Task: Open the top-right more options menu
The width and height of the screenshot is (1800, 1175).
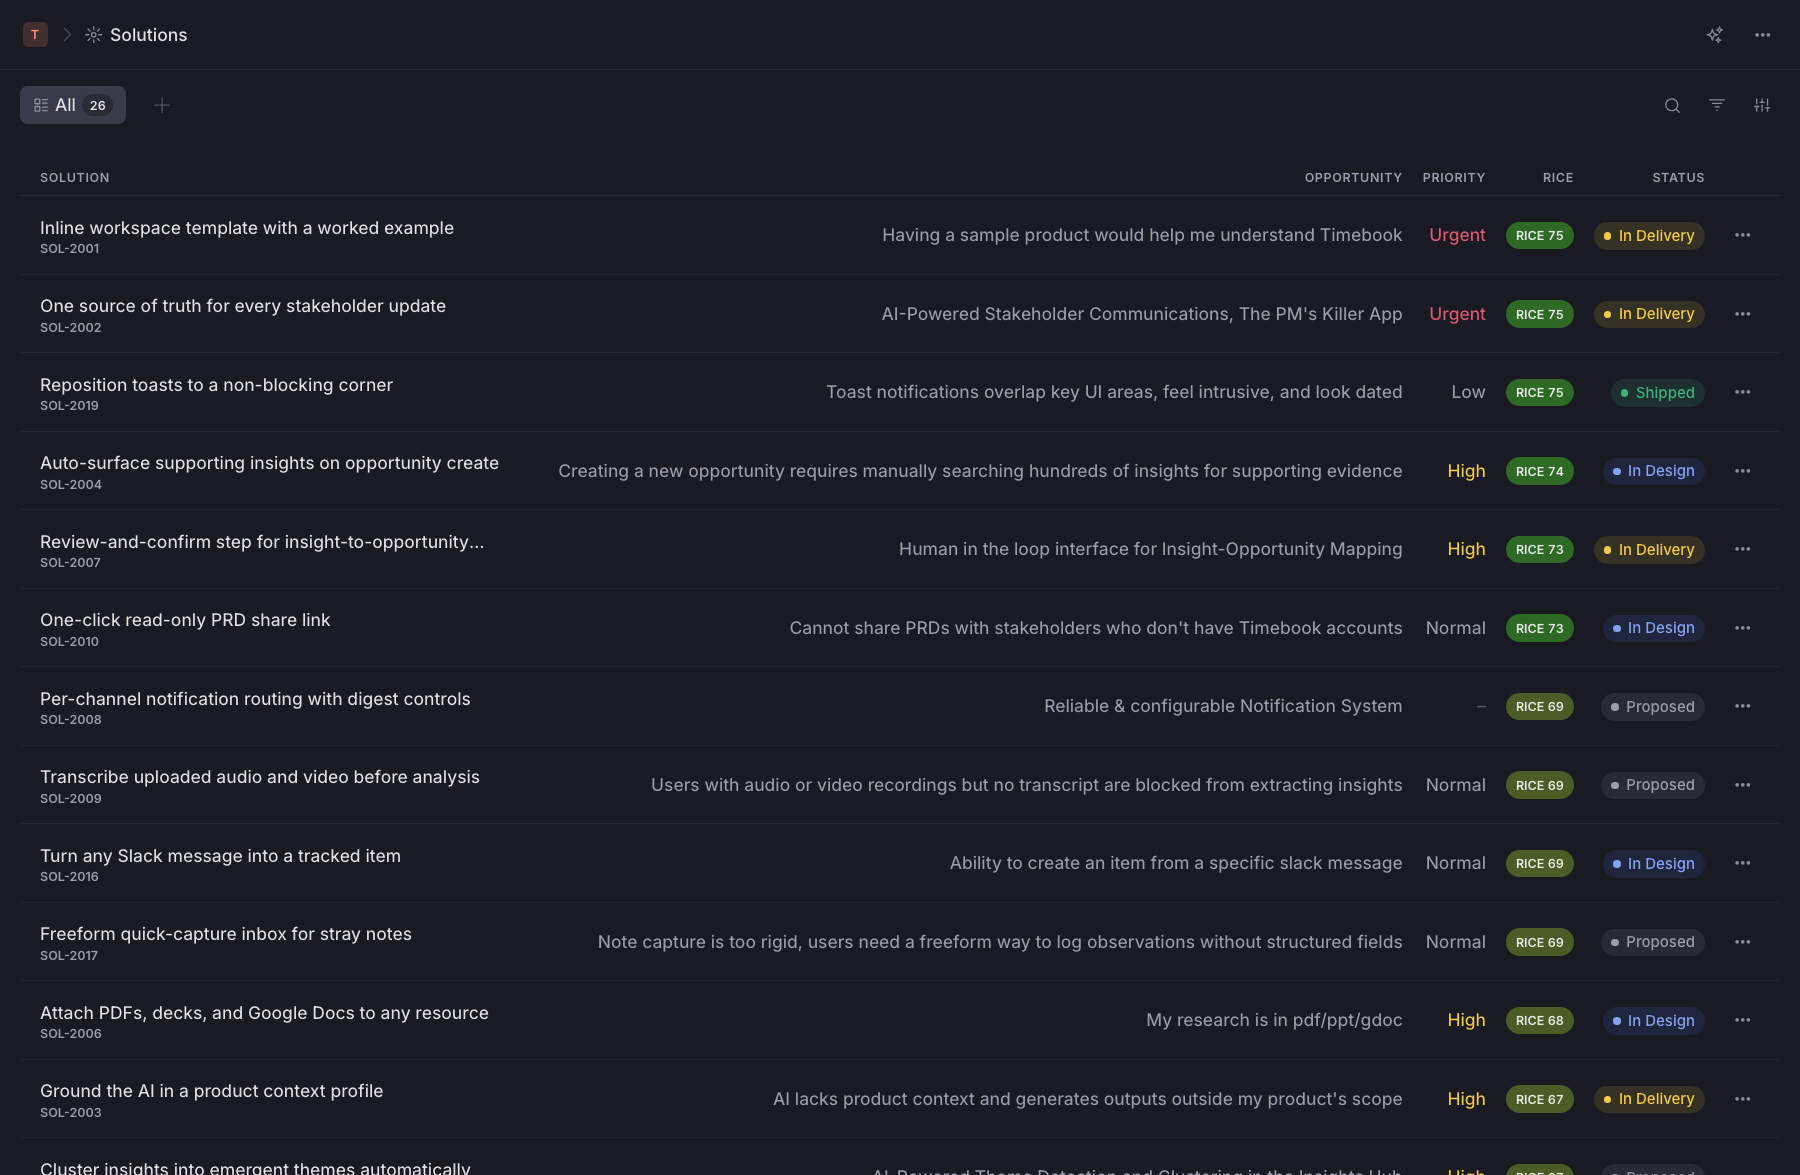Action: 1763,35
